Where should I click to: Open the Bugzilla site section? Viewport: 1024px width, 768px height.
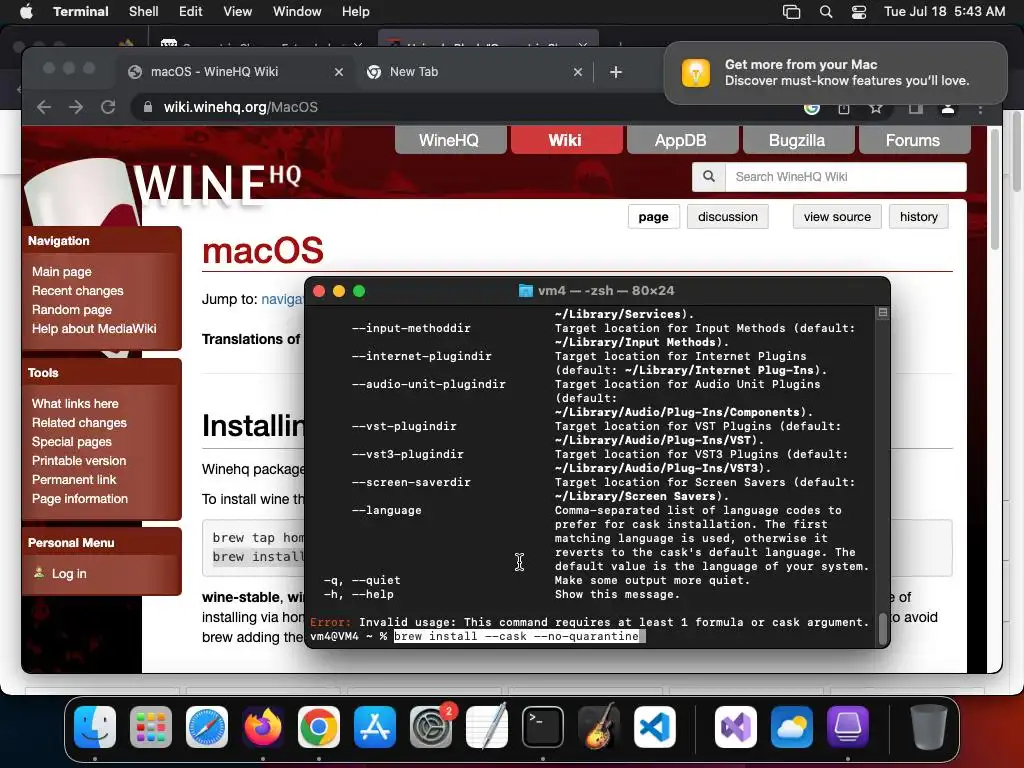coord(798,140)
